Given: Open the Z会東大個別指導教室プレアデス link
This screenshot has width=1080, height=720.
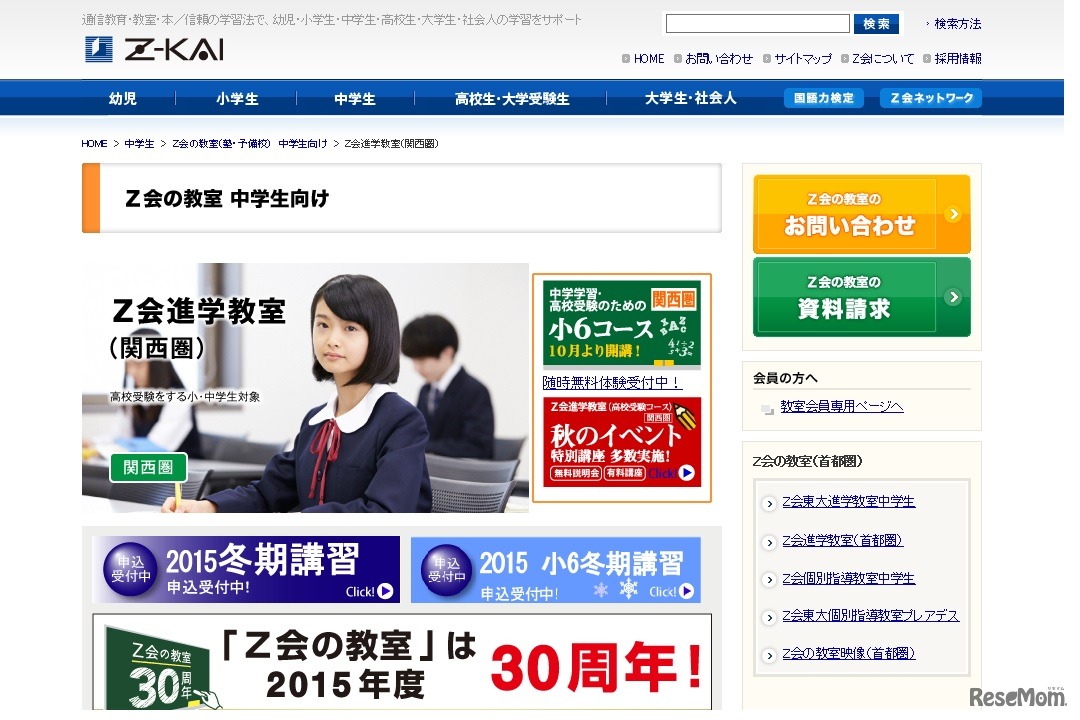Looking at the screenshot, I should (871, 615).
